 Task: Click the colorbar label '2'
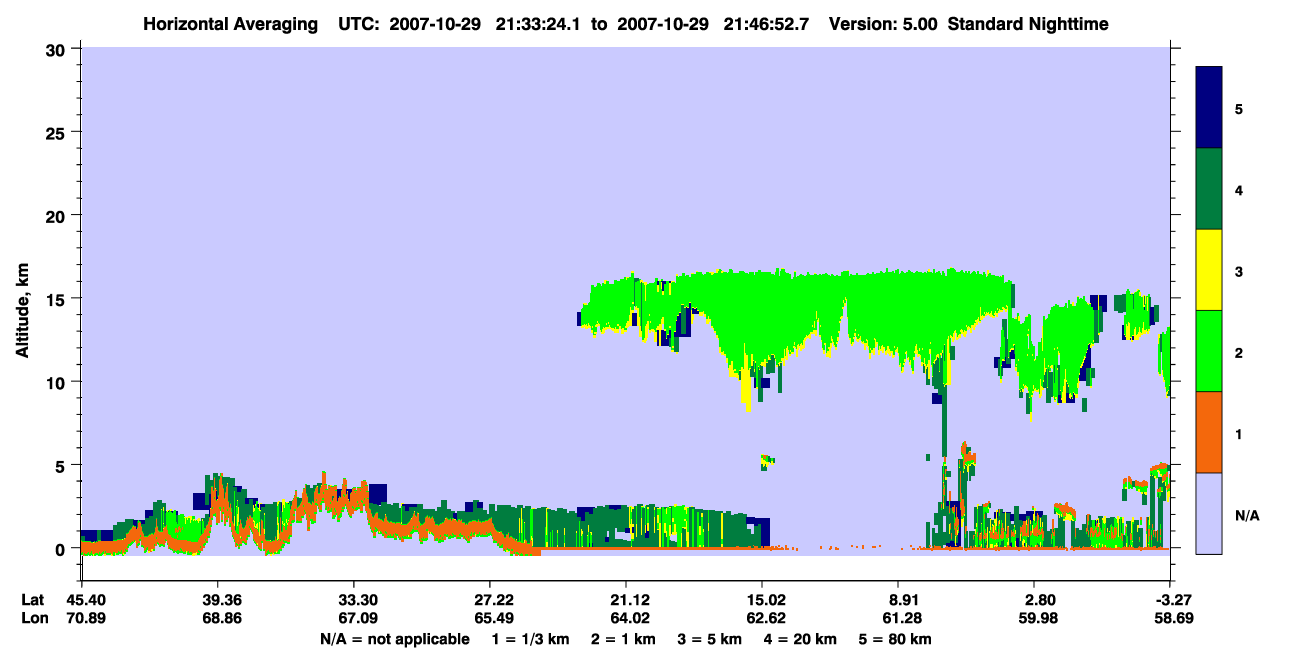(x=1239, y=352)
